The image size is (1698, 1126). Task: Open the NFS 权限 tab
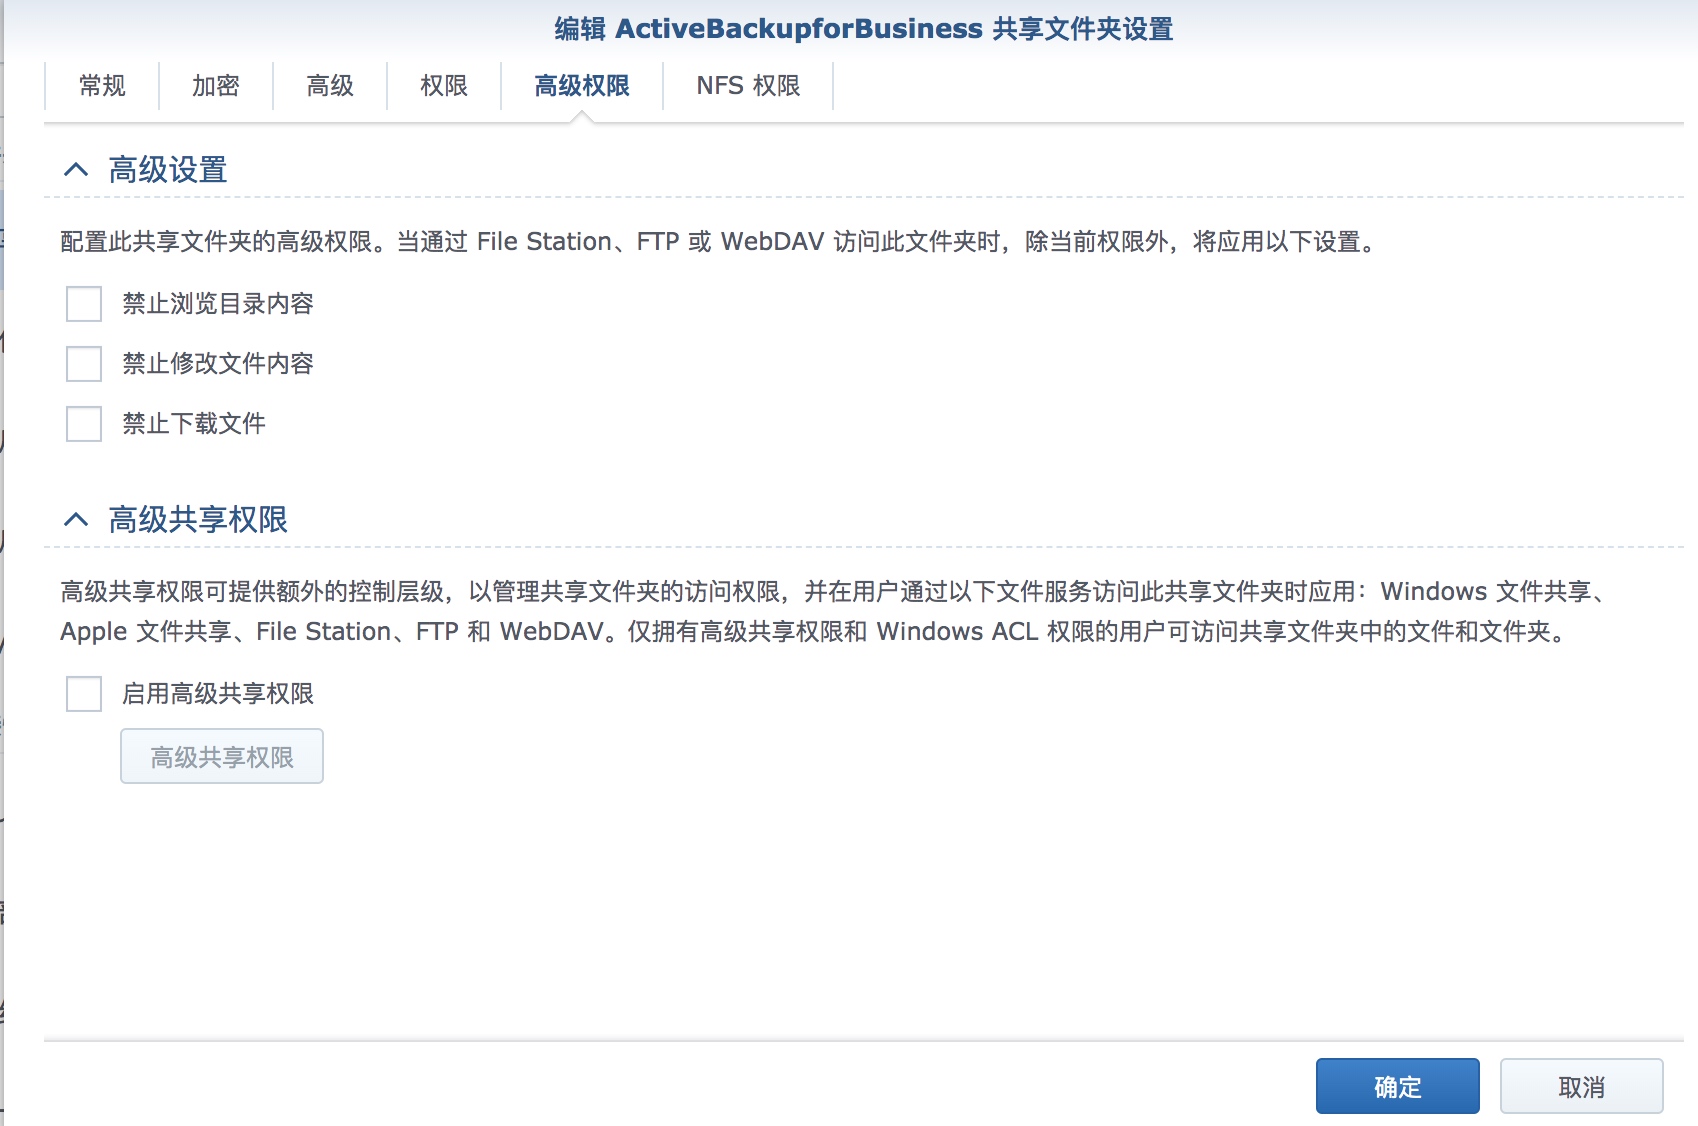(x=748, y=86)
